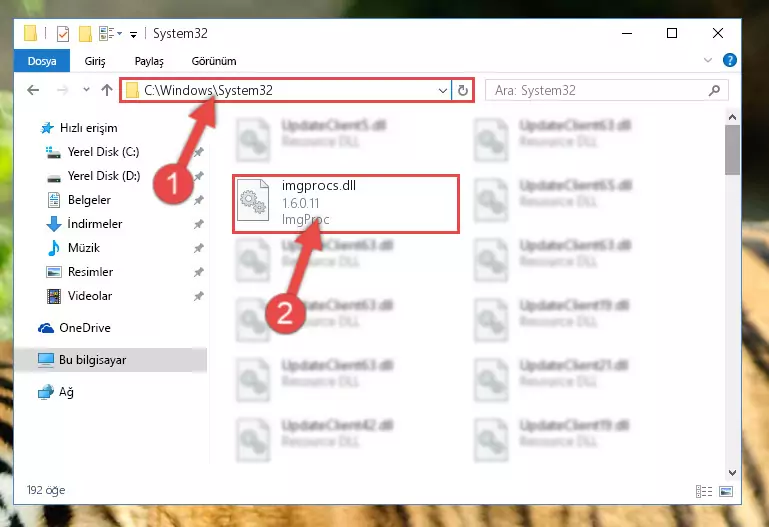Switch to the Görünüm ribbon tab

point(214,61)
